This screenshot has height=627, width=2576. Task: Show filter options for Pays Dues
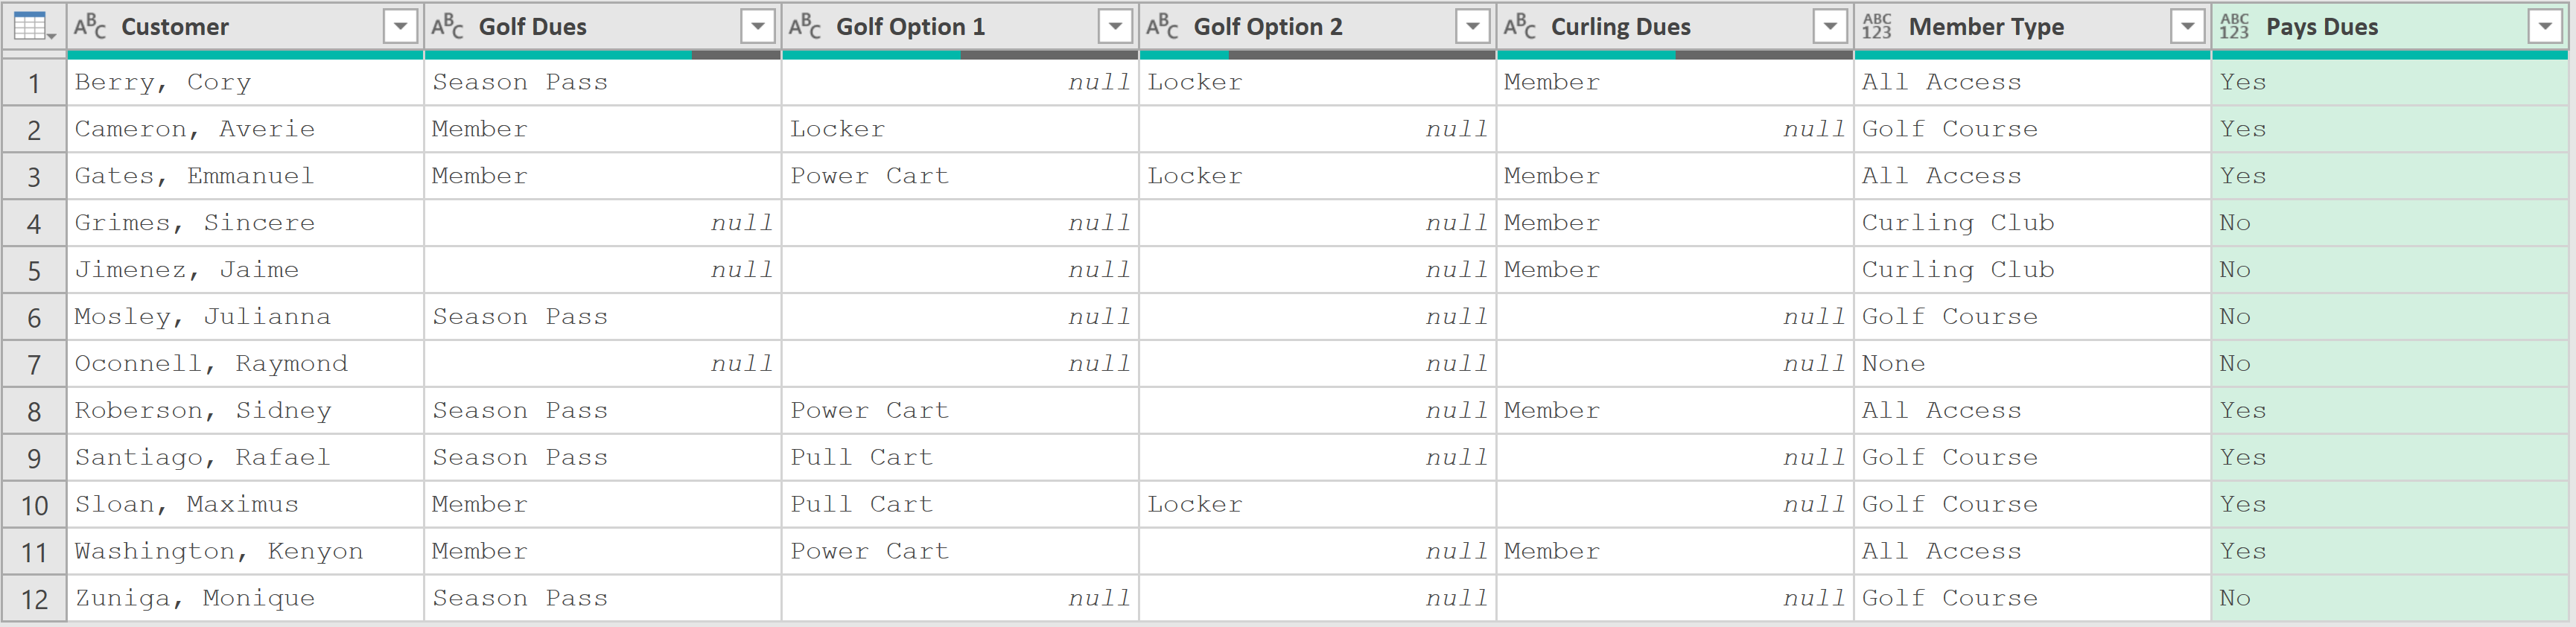pyautogui.click(x=2544, y=27)
